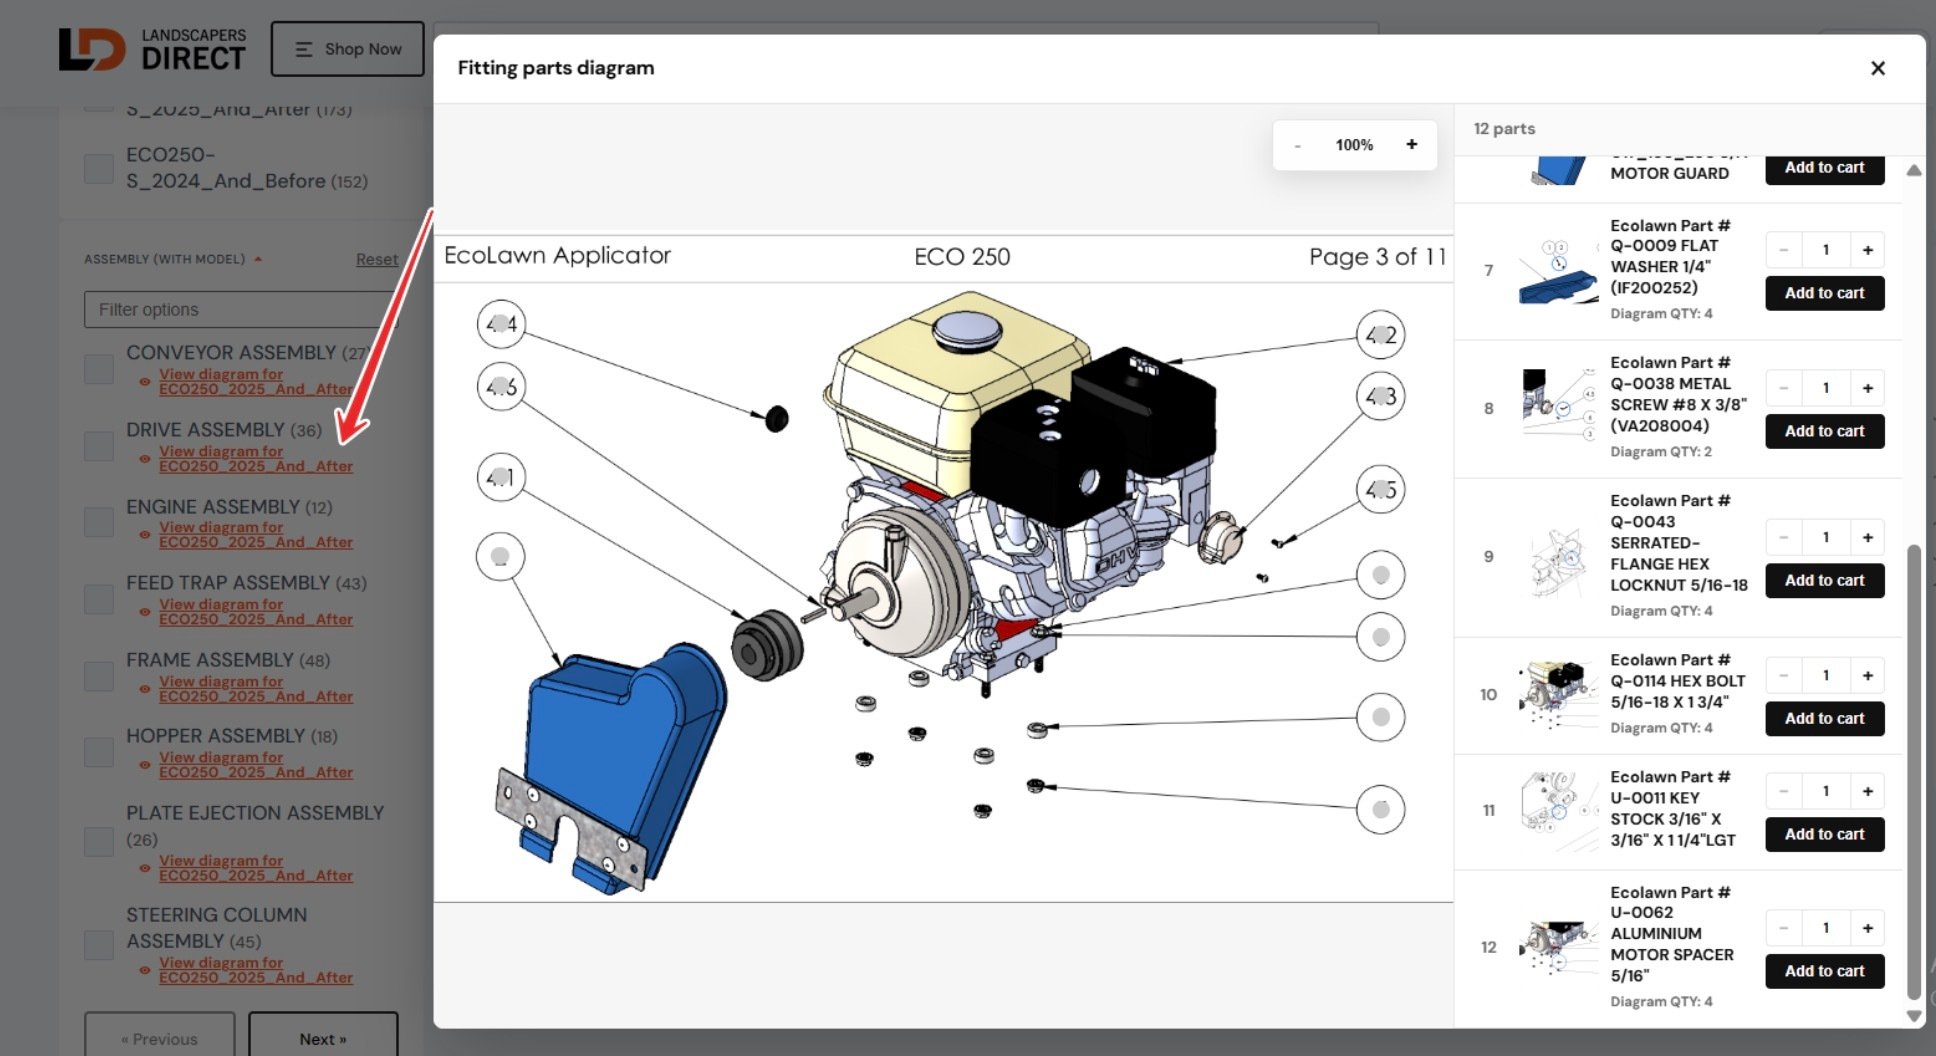
Task: Add Q-0009 Flat Washer to cart
Action: coord(1825,293)
